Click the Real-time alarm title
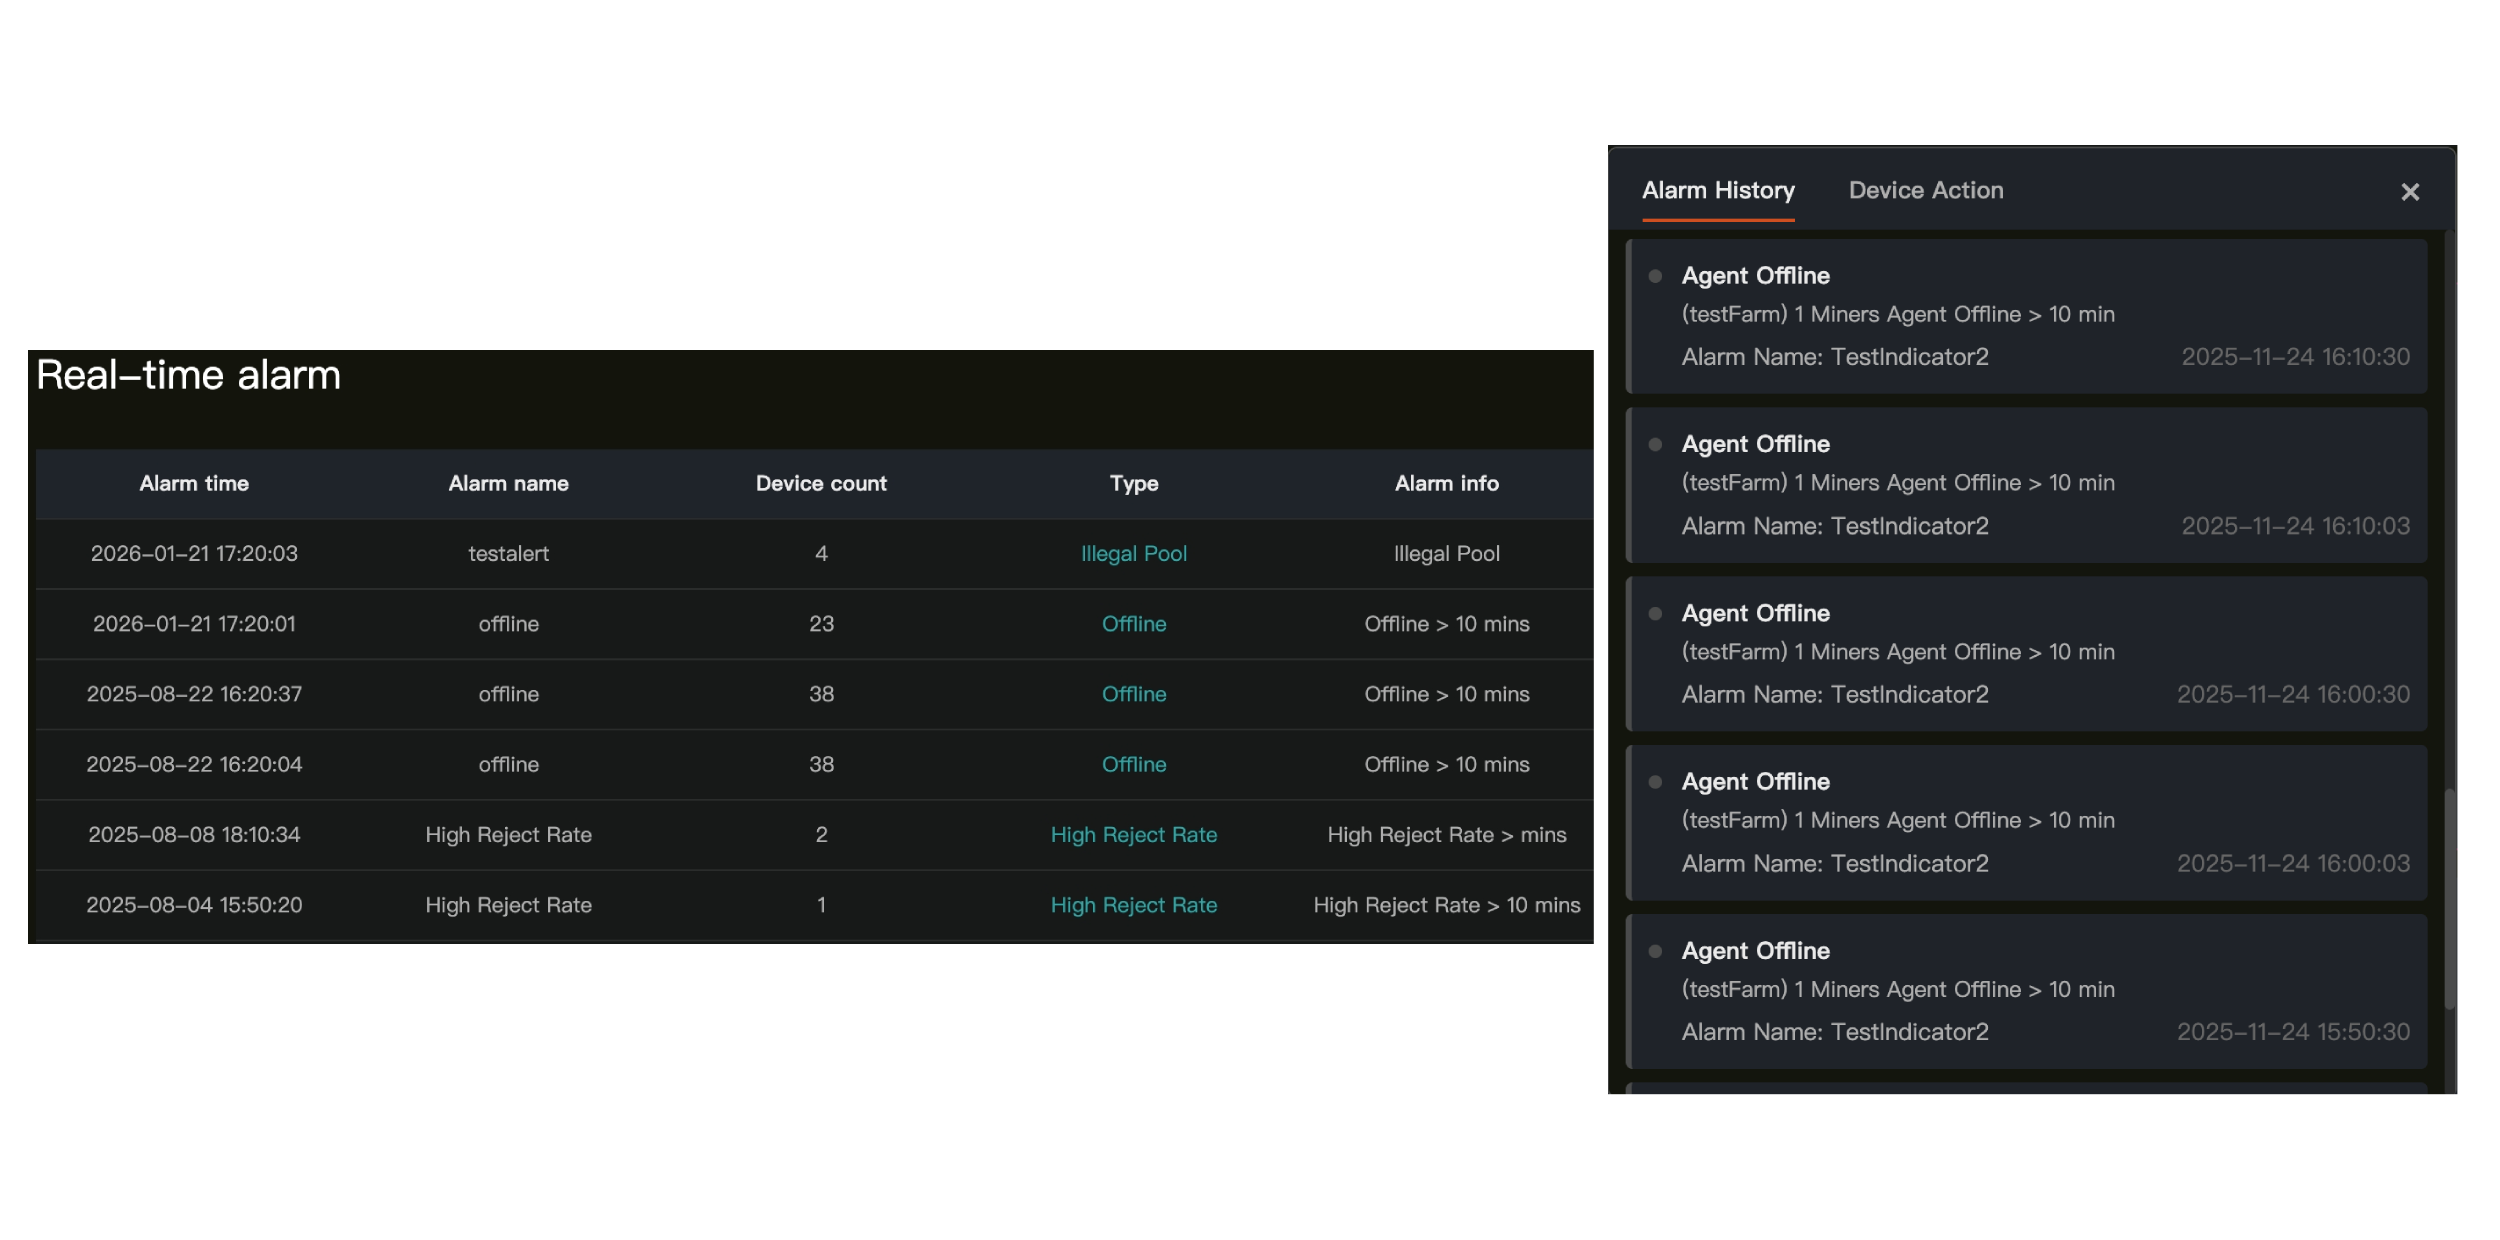The width and height of the screenshot is (2500, 1240). pos(188,374)
